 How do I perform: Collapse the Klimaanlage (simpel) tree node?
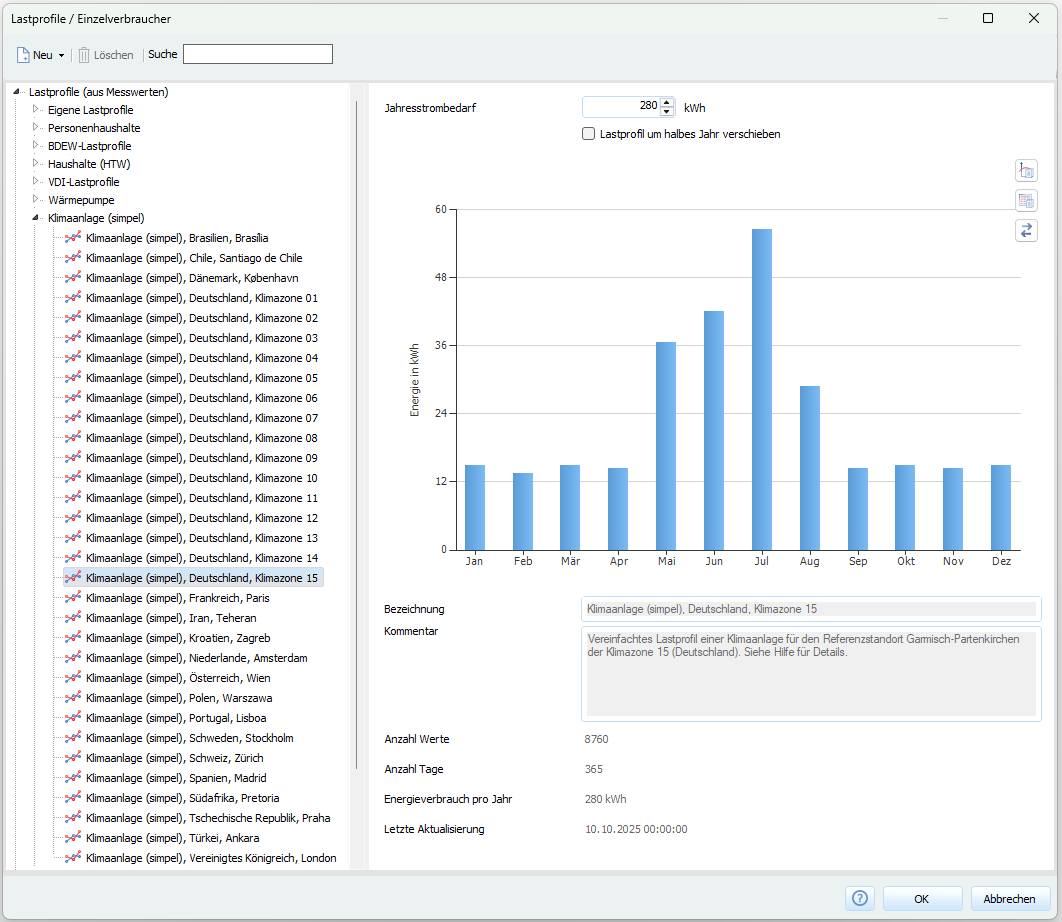[36, 218]
